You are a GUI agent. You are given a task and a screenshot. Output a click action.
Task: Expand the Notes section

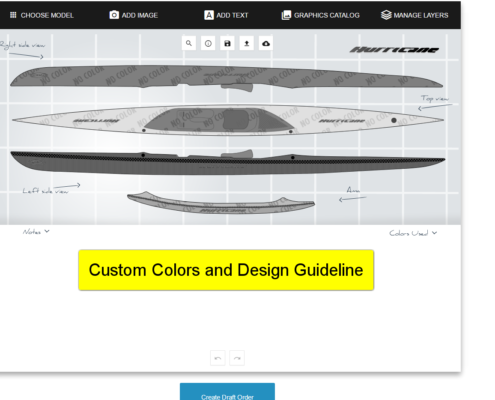[36, 232]
